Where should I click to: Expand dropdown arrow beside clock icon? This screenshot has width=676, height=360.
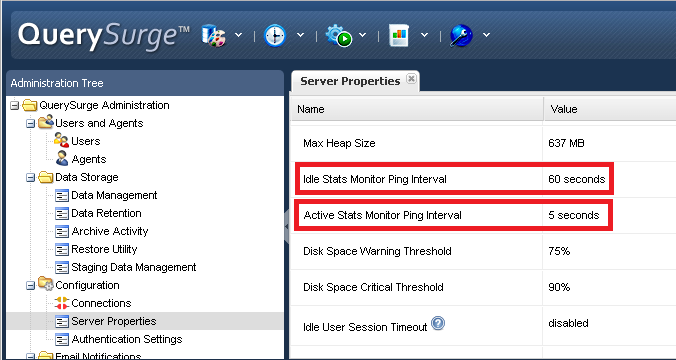300,35
